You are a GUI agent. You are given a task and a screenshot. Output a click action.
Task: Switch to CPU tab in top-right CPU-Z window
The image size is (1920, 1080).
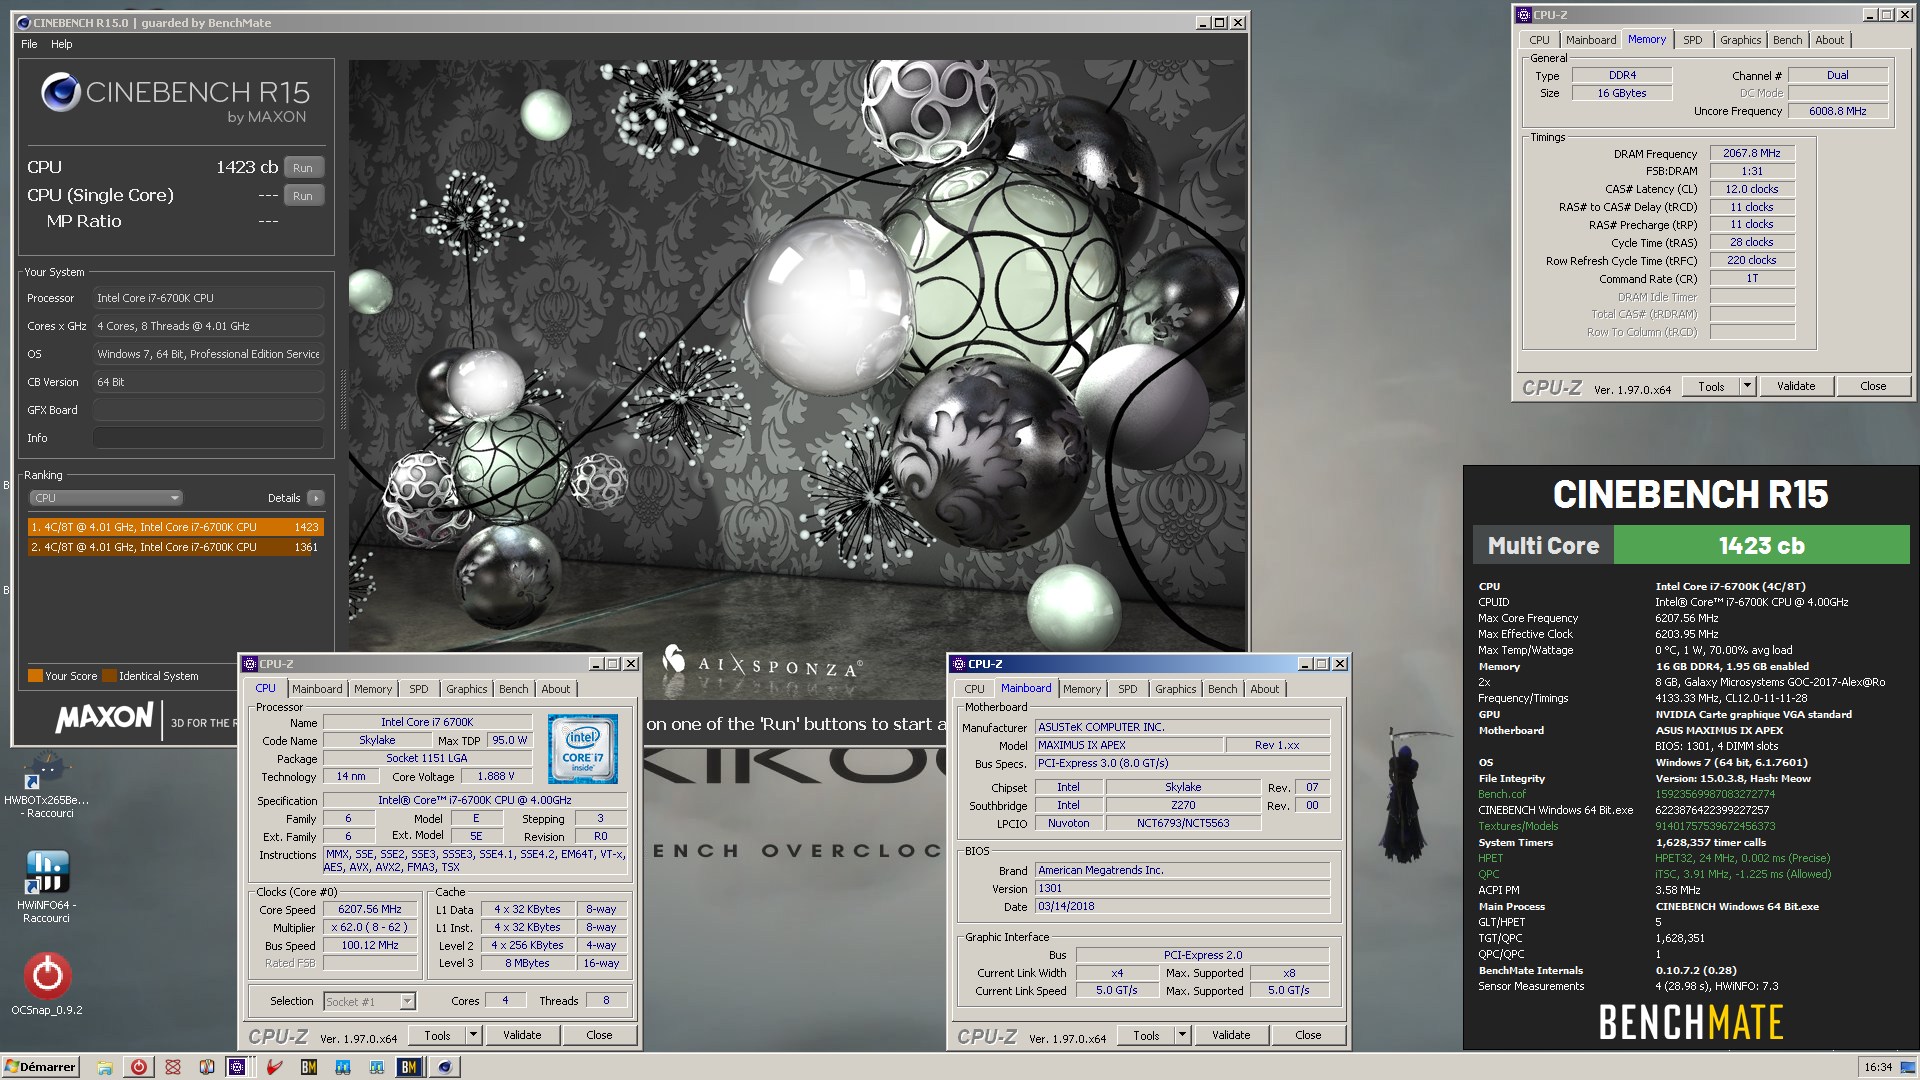tap(1540, 40)
